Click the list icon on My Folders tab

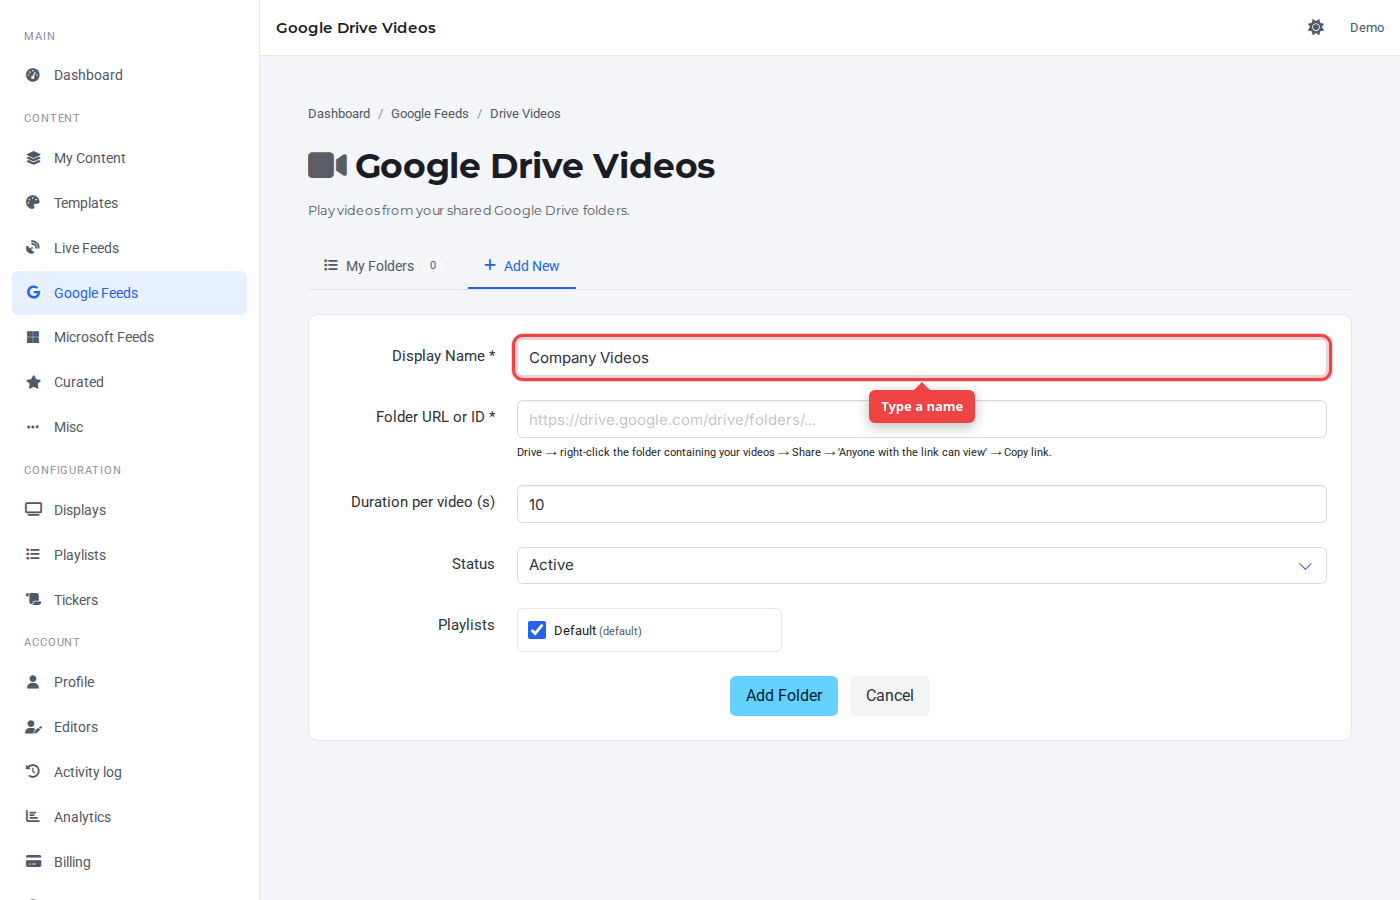click(331, 266)
